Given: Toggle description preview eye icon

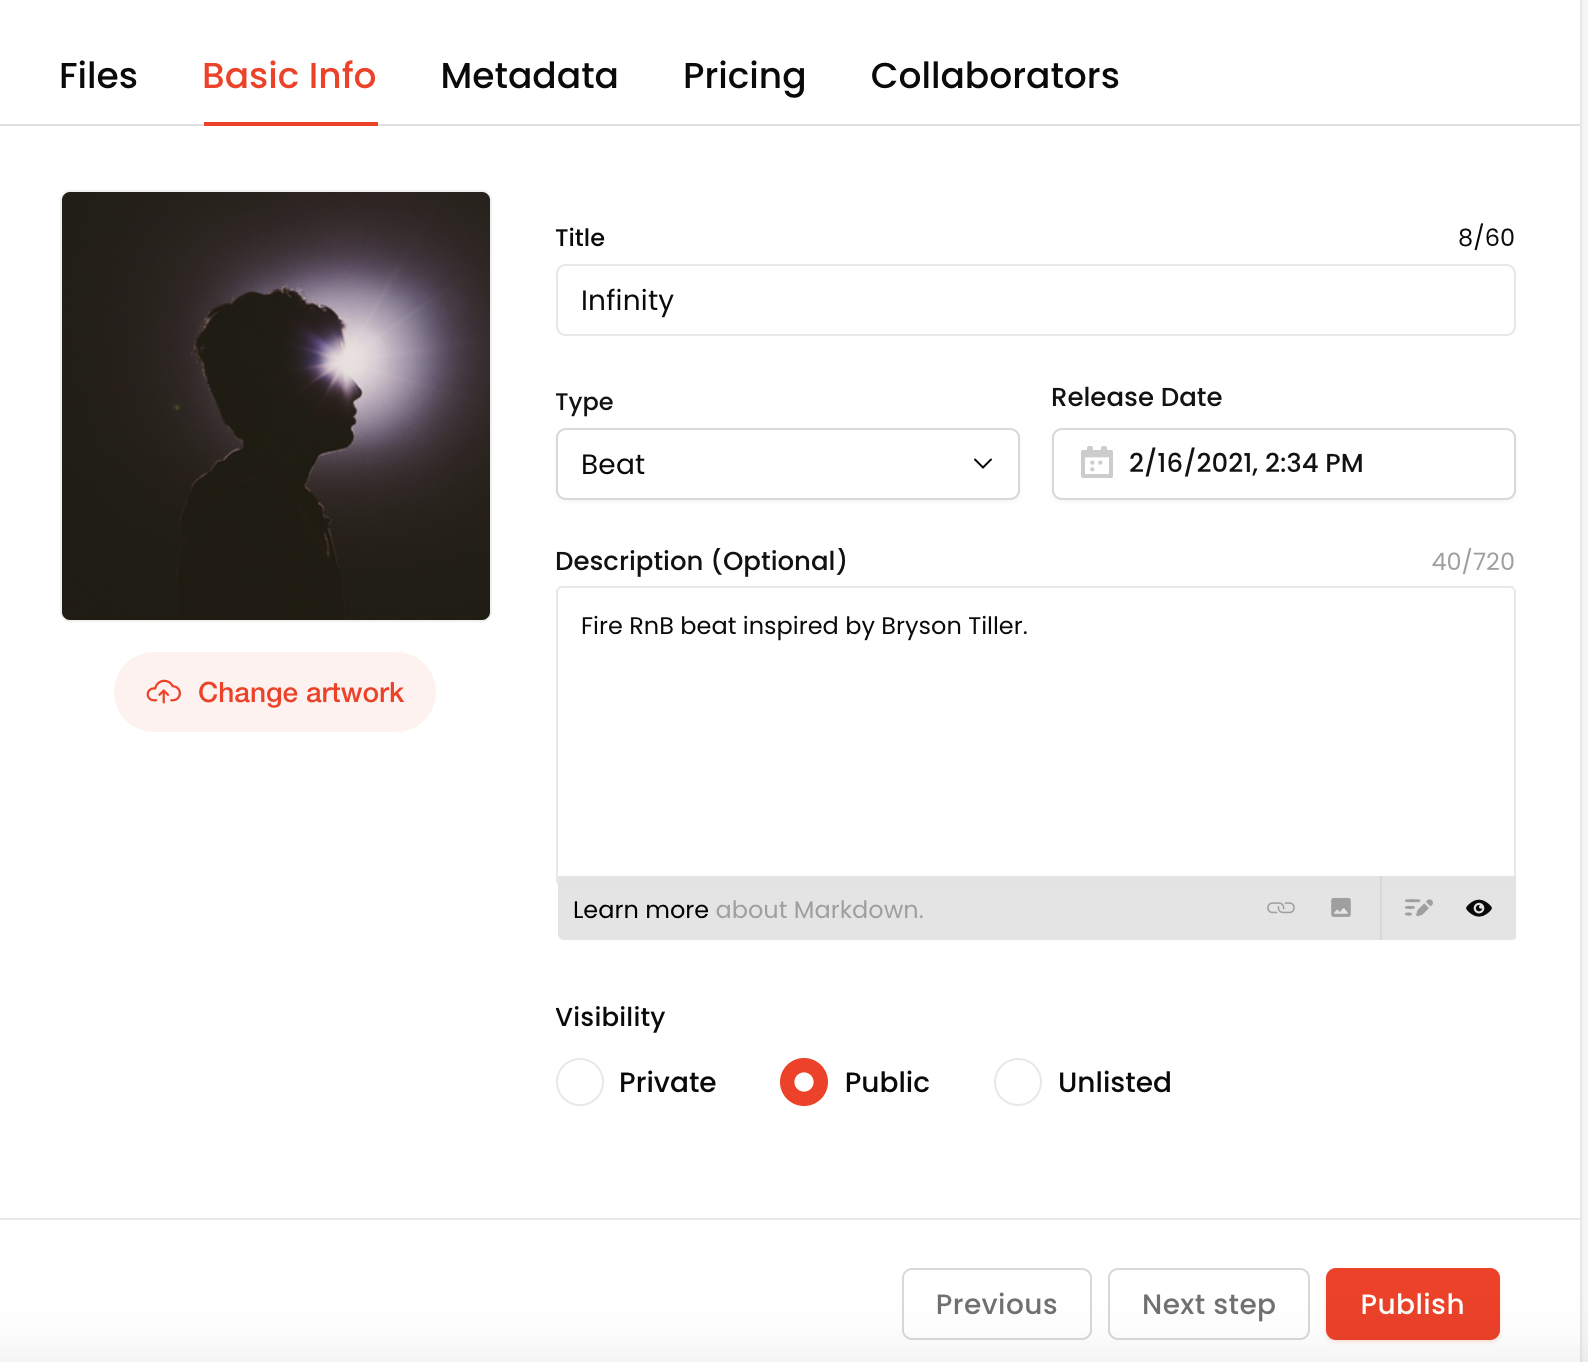Looking at the screenshot, I should click(x=1478, y=908).
